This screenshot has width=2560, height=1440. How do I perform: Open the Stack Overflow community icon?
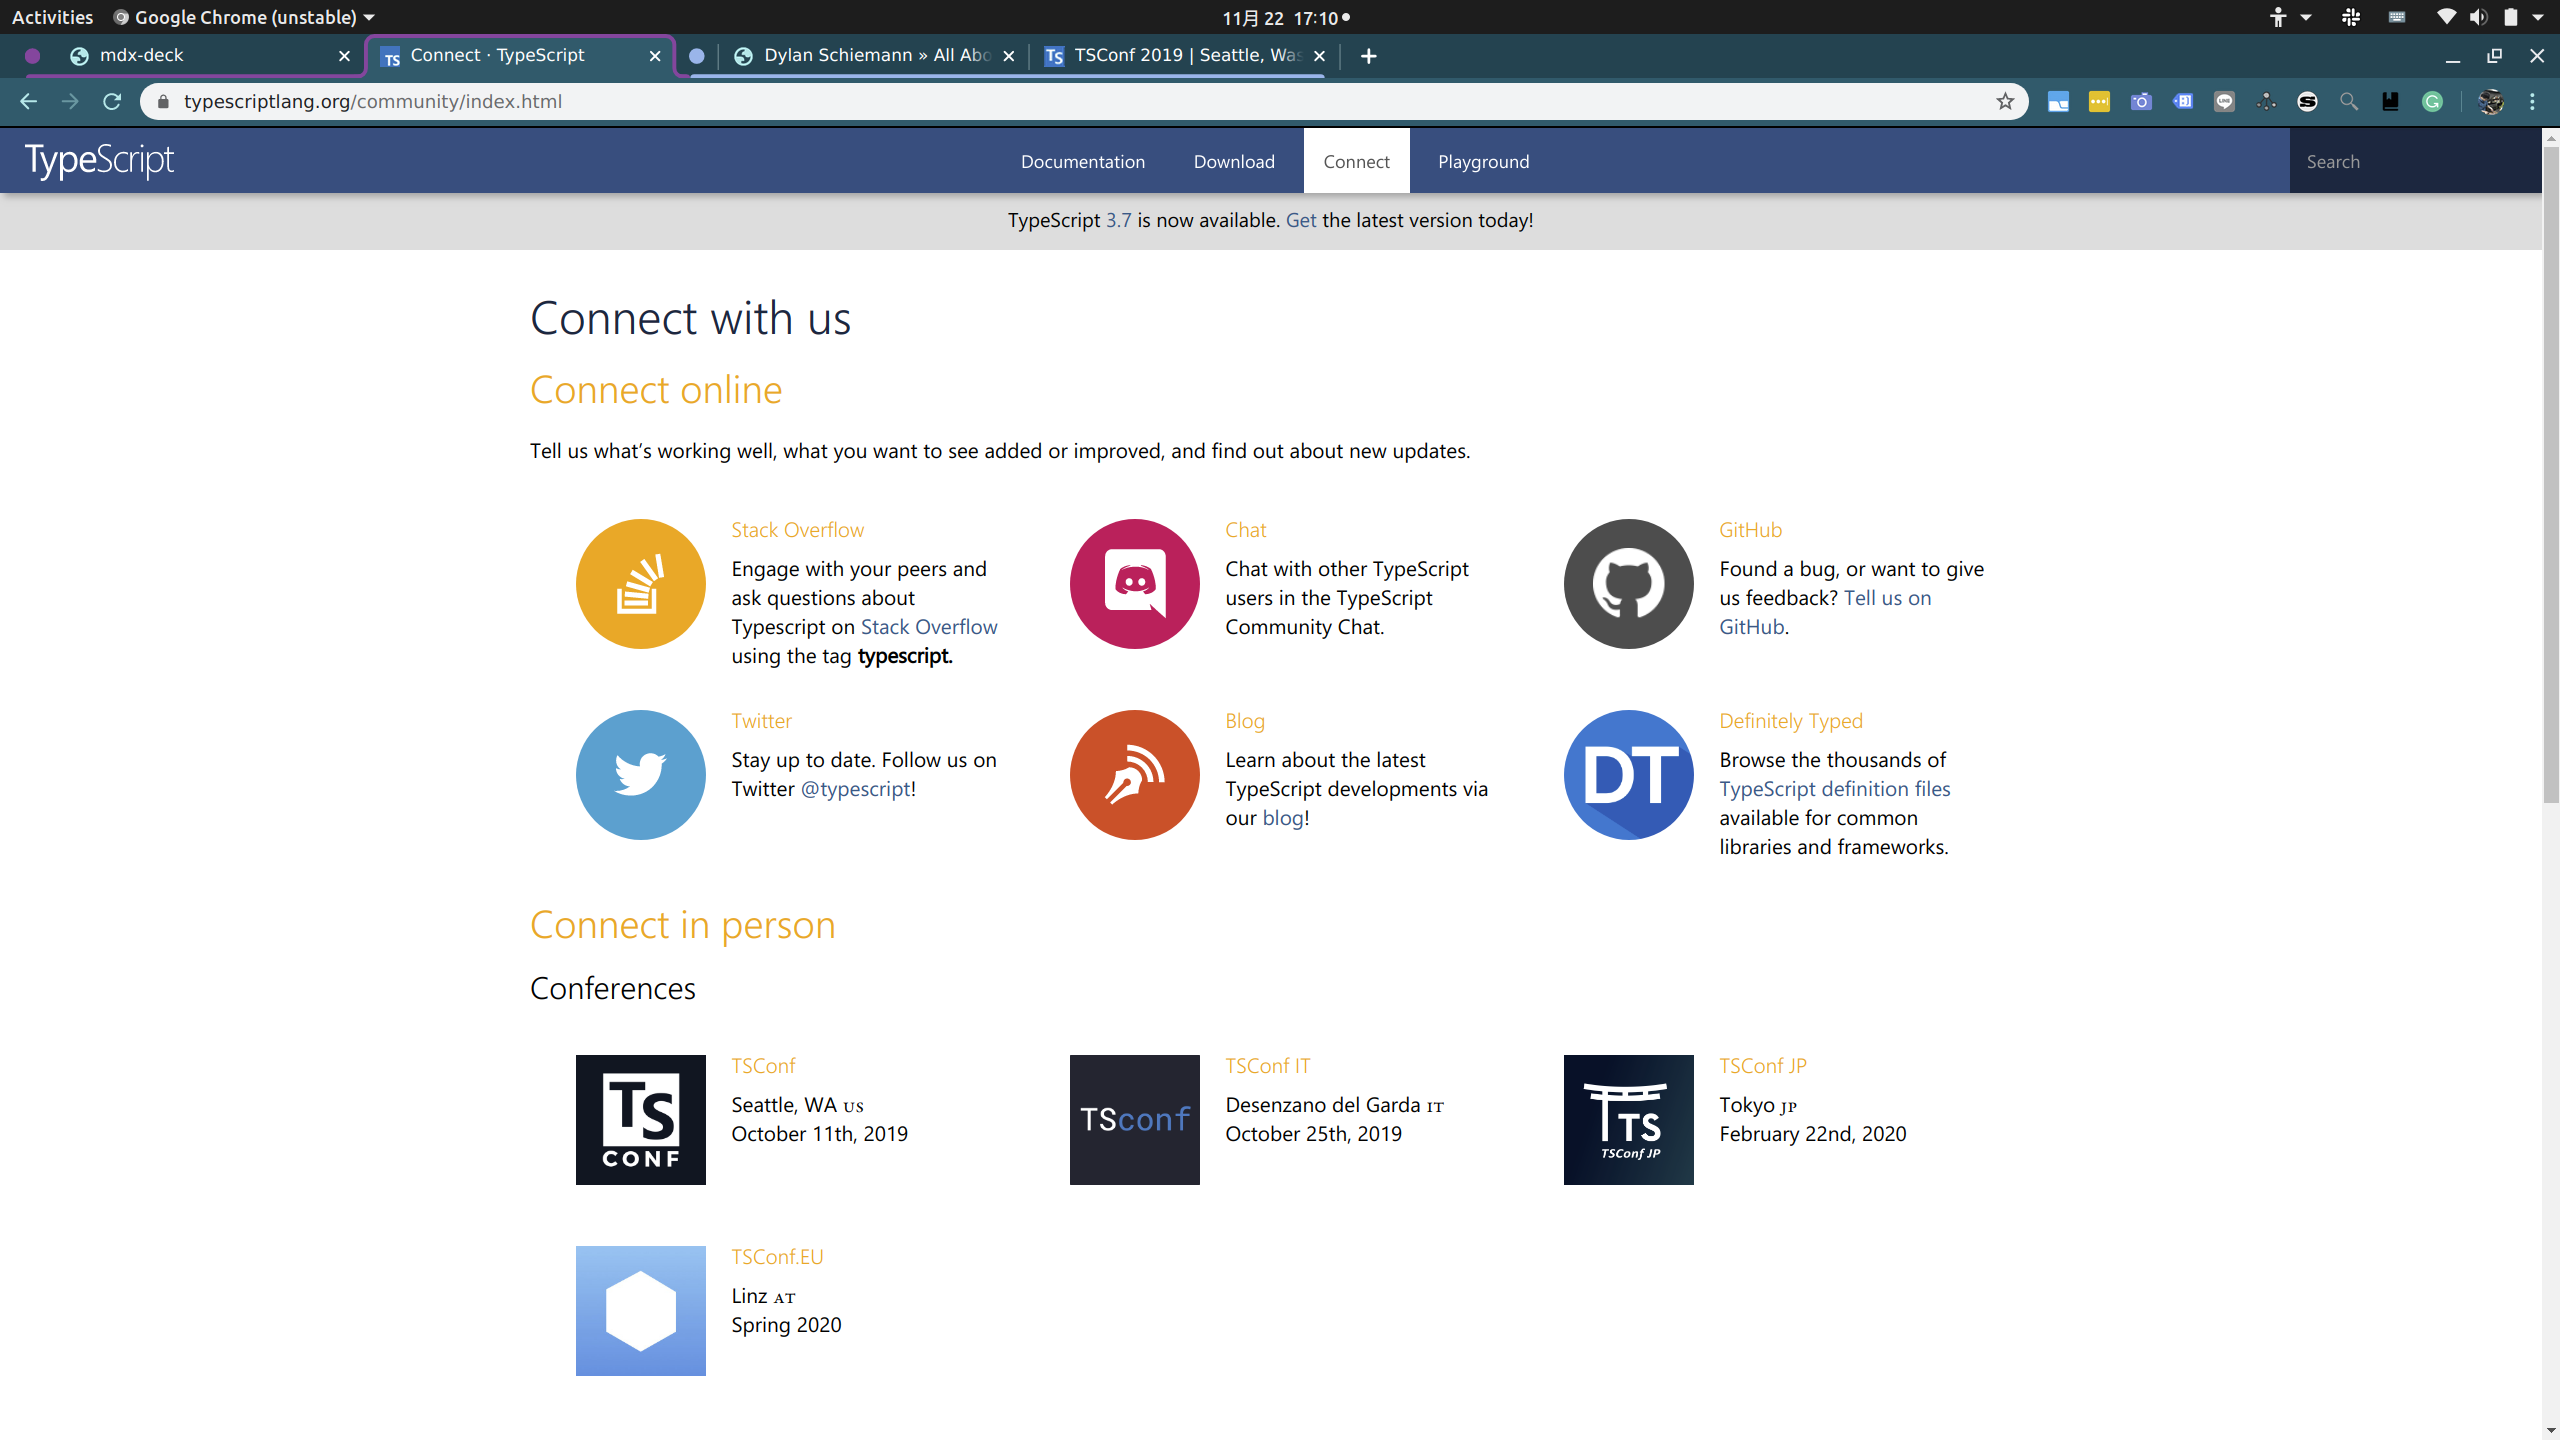(640, 584)
